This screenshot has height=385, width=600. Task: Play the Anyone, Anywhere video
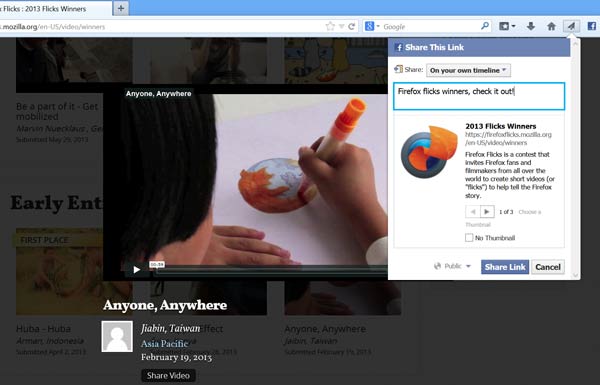(137, 270)
